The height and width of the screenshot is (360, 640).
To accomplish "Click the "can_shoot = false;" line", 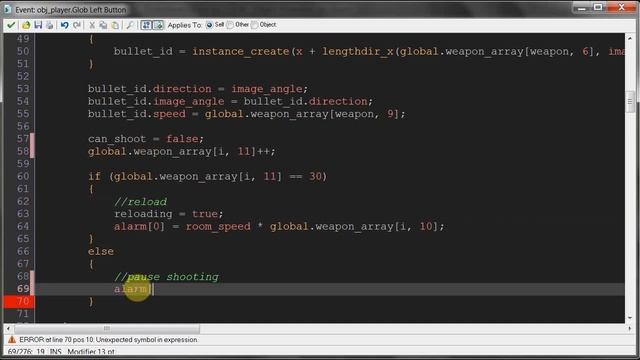I will tap(146, 139).
